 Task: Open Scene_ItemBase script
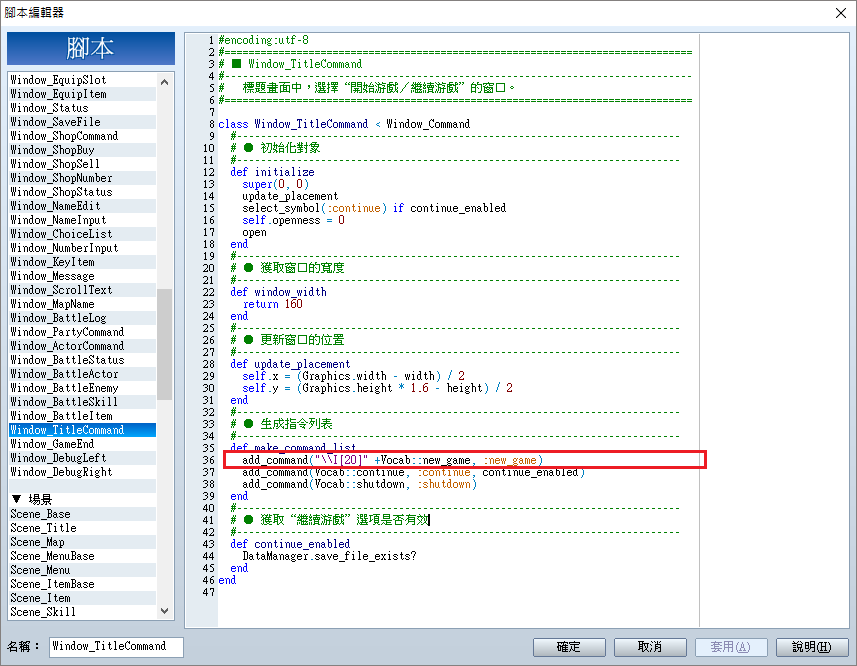click(x=83, y=584)
